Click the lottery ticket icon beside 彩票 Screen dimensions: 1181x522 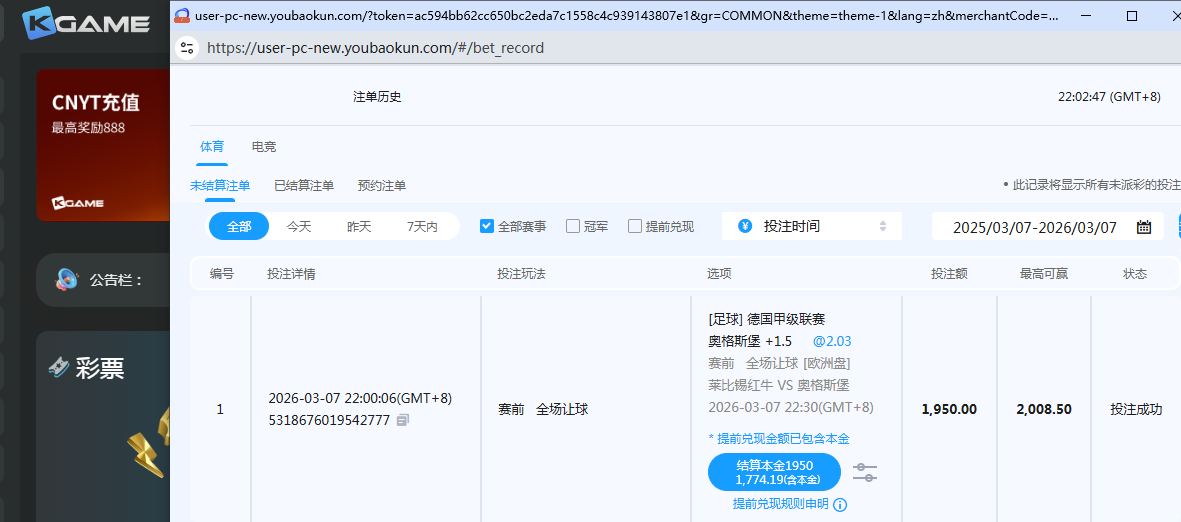tap(59, 368)
